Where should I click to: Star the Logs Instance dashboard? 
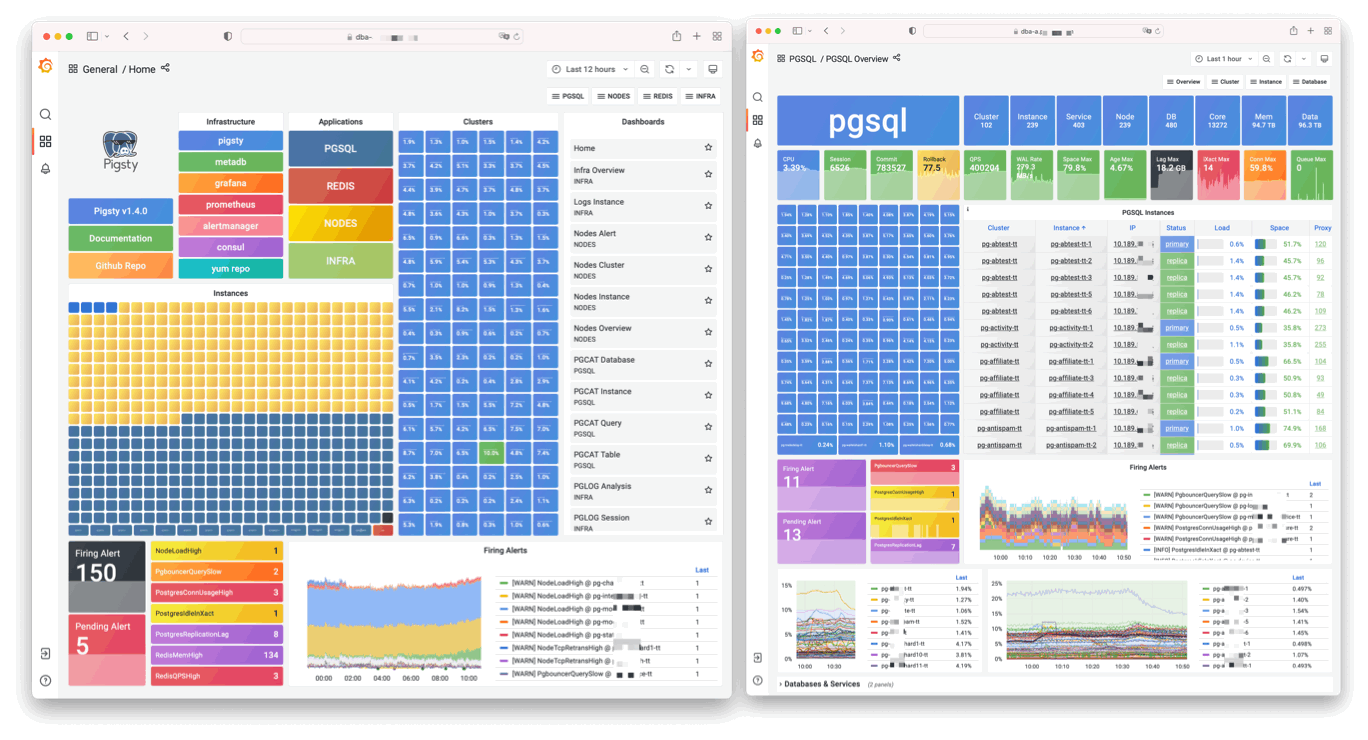708,206
